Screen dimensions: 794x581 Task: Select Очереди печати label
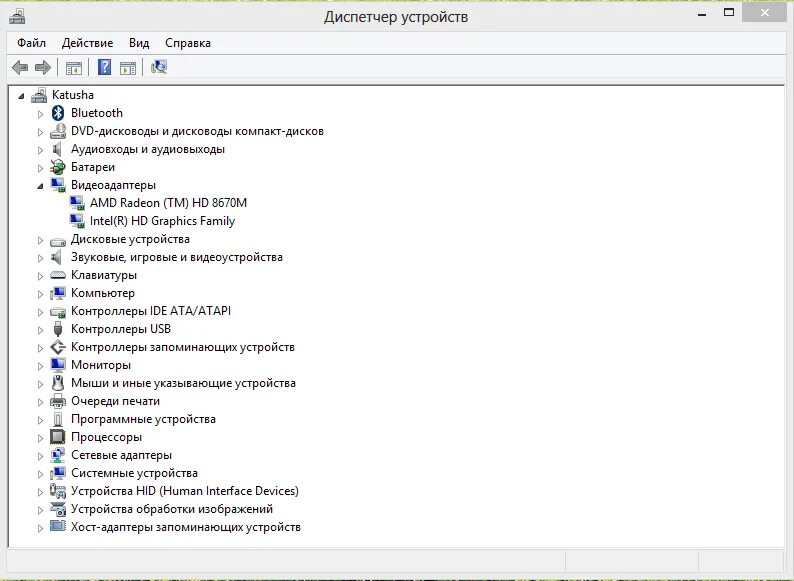click(x=115, y=401)
